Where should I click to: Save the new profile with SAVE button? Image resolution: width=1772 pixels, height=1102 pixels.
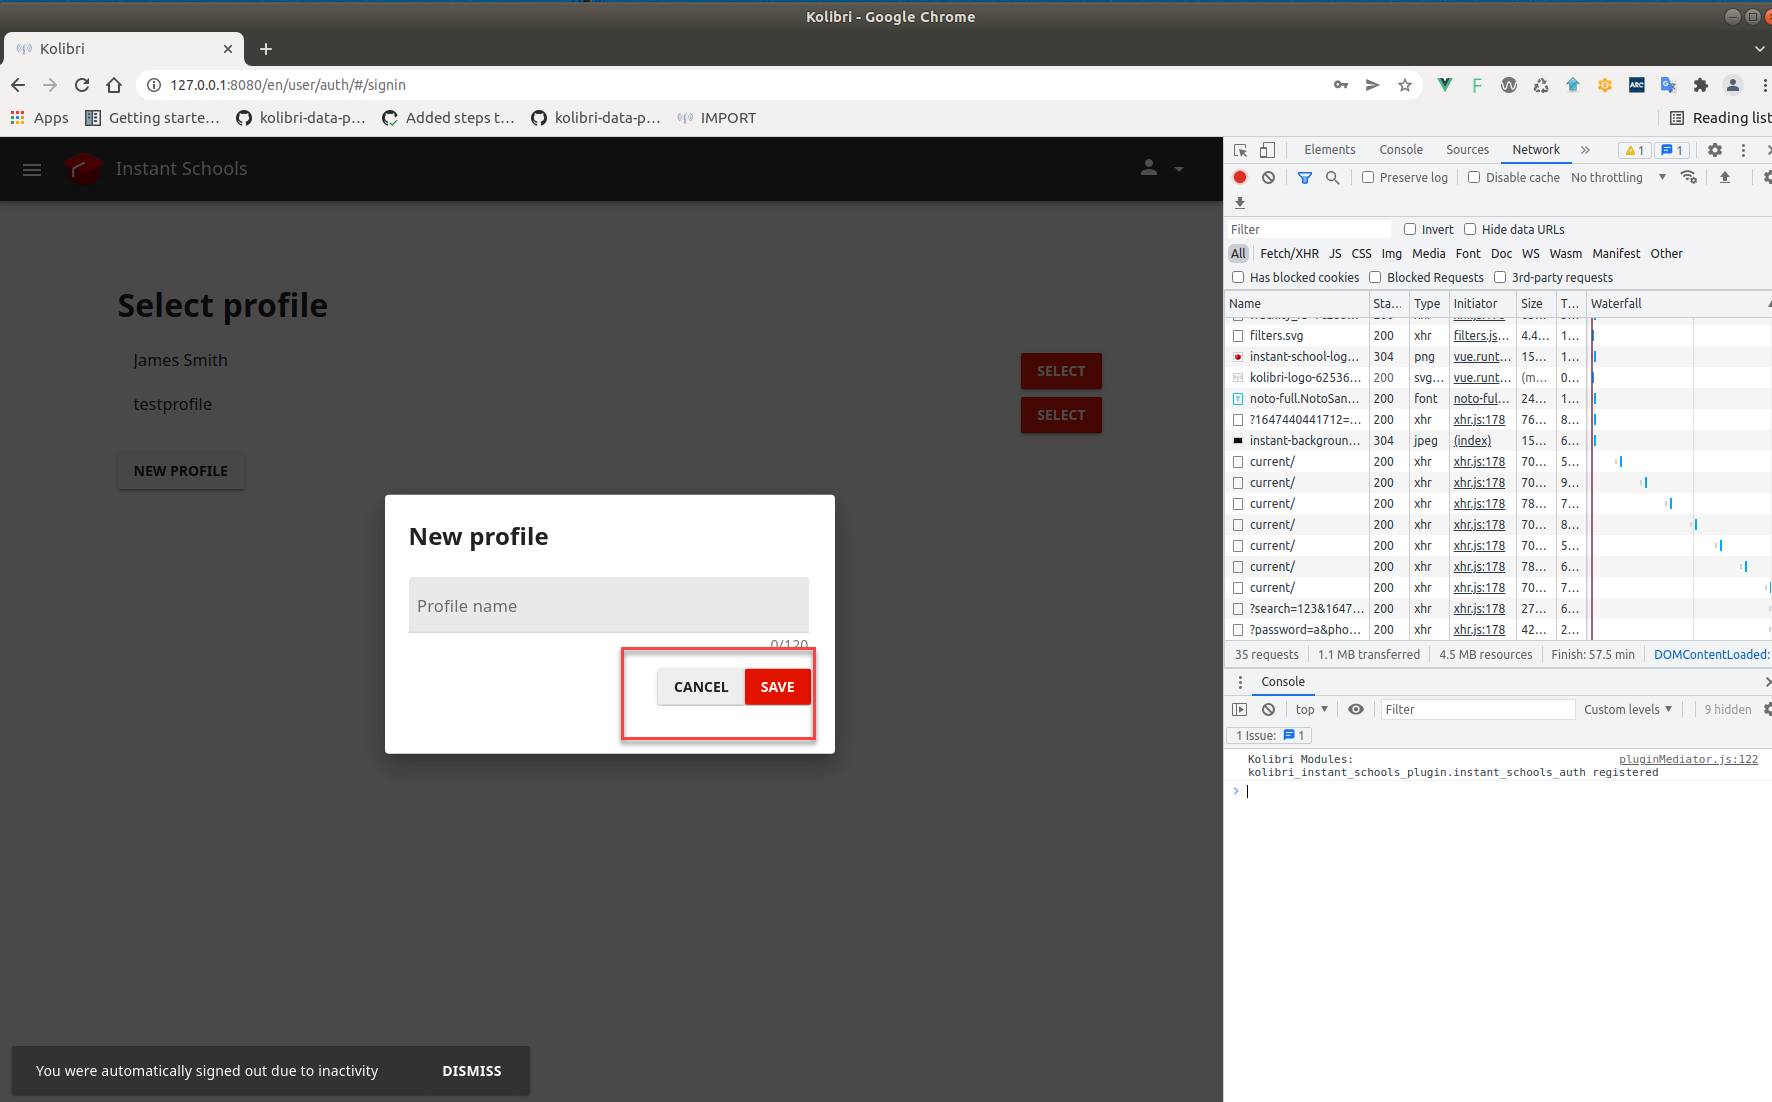click(777, 687)
